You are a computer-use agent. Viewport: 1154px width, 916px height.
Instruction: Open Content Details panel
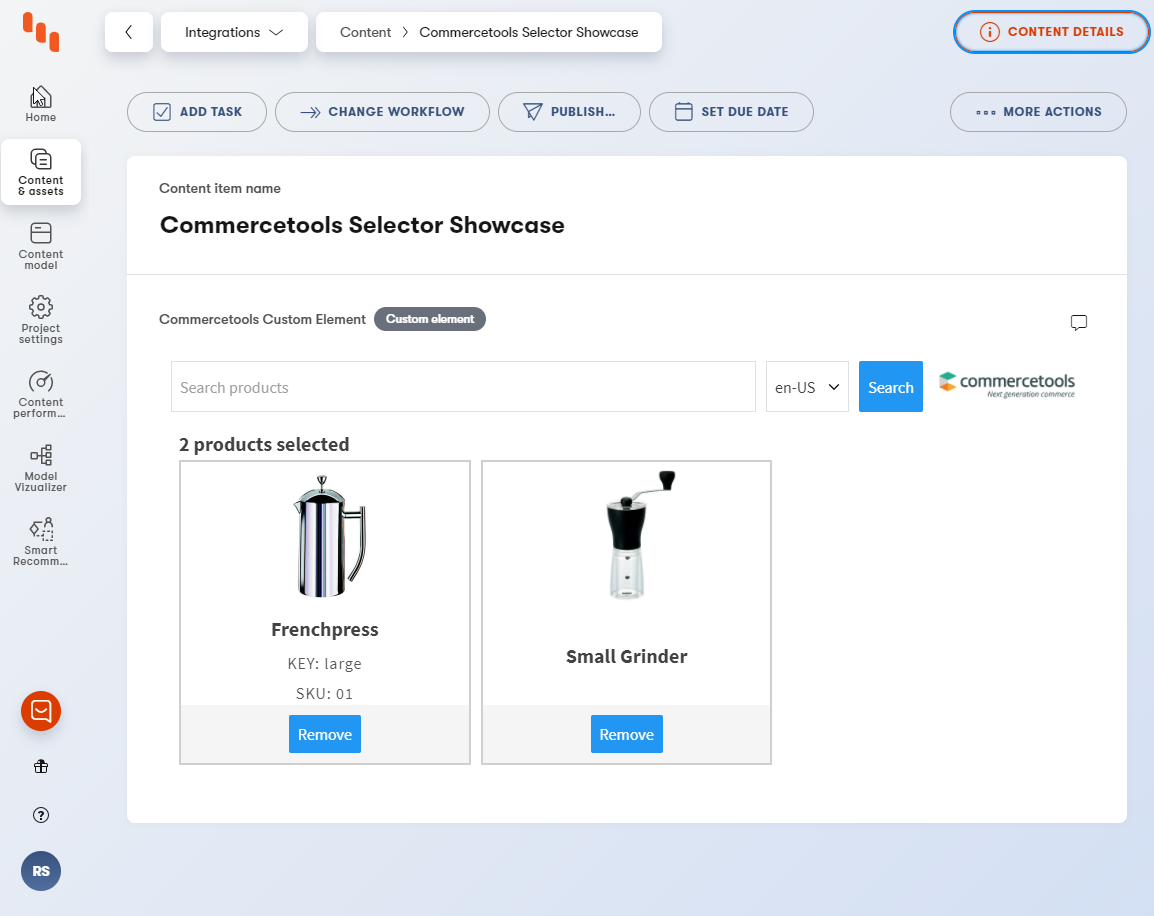pyautogui.click(x=1052, y=32)
